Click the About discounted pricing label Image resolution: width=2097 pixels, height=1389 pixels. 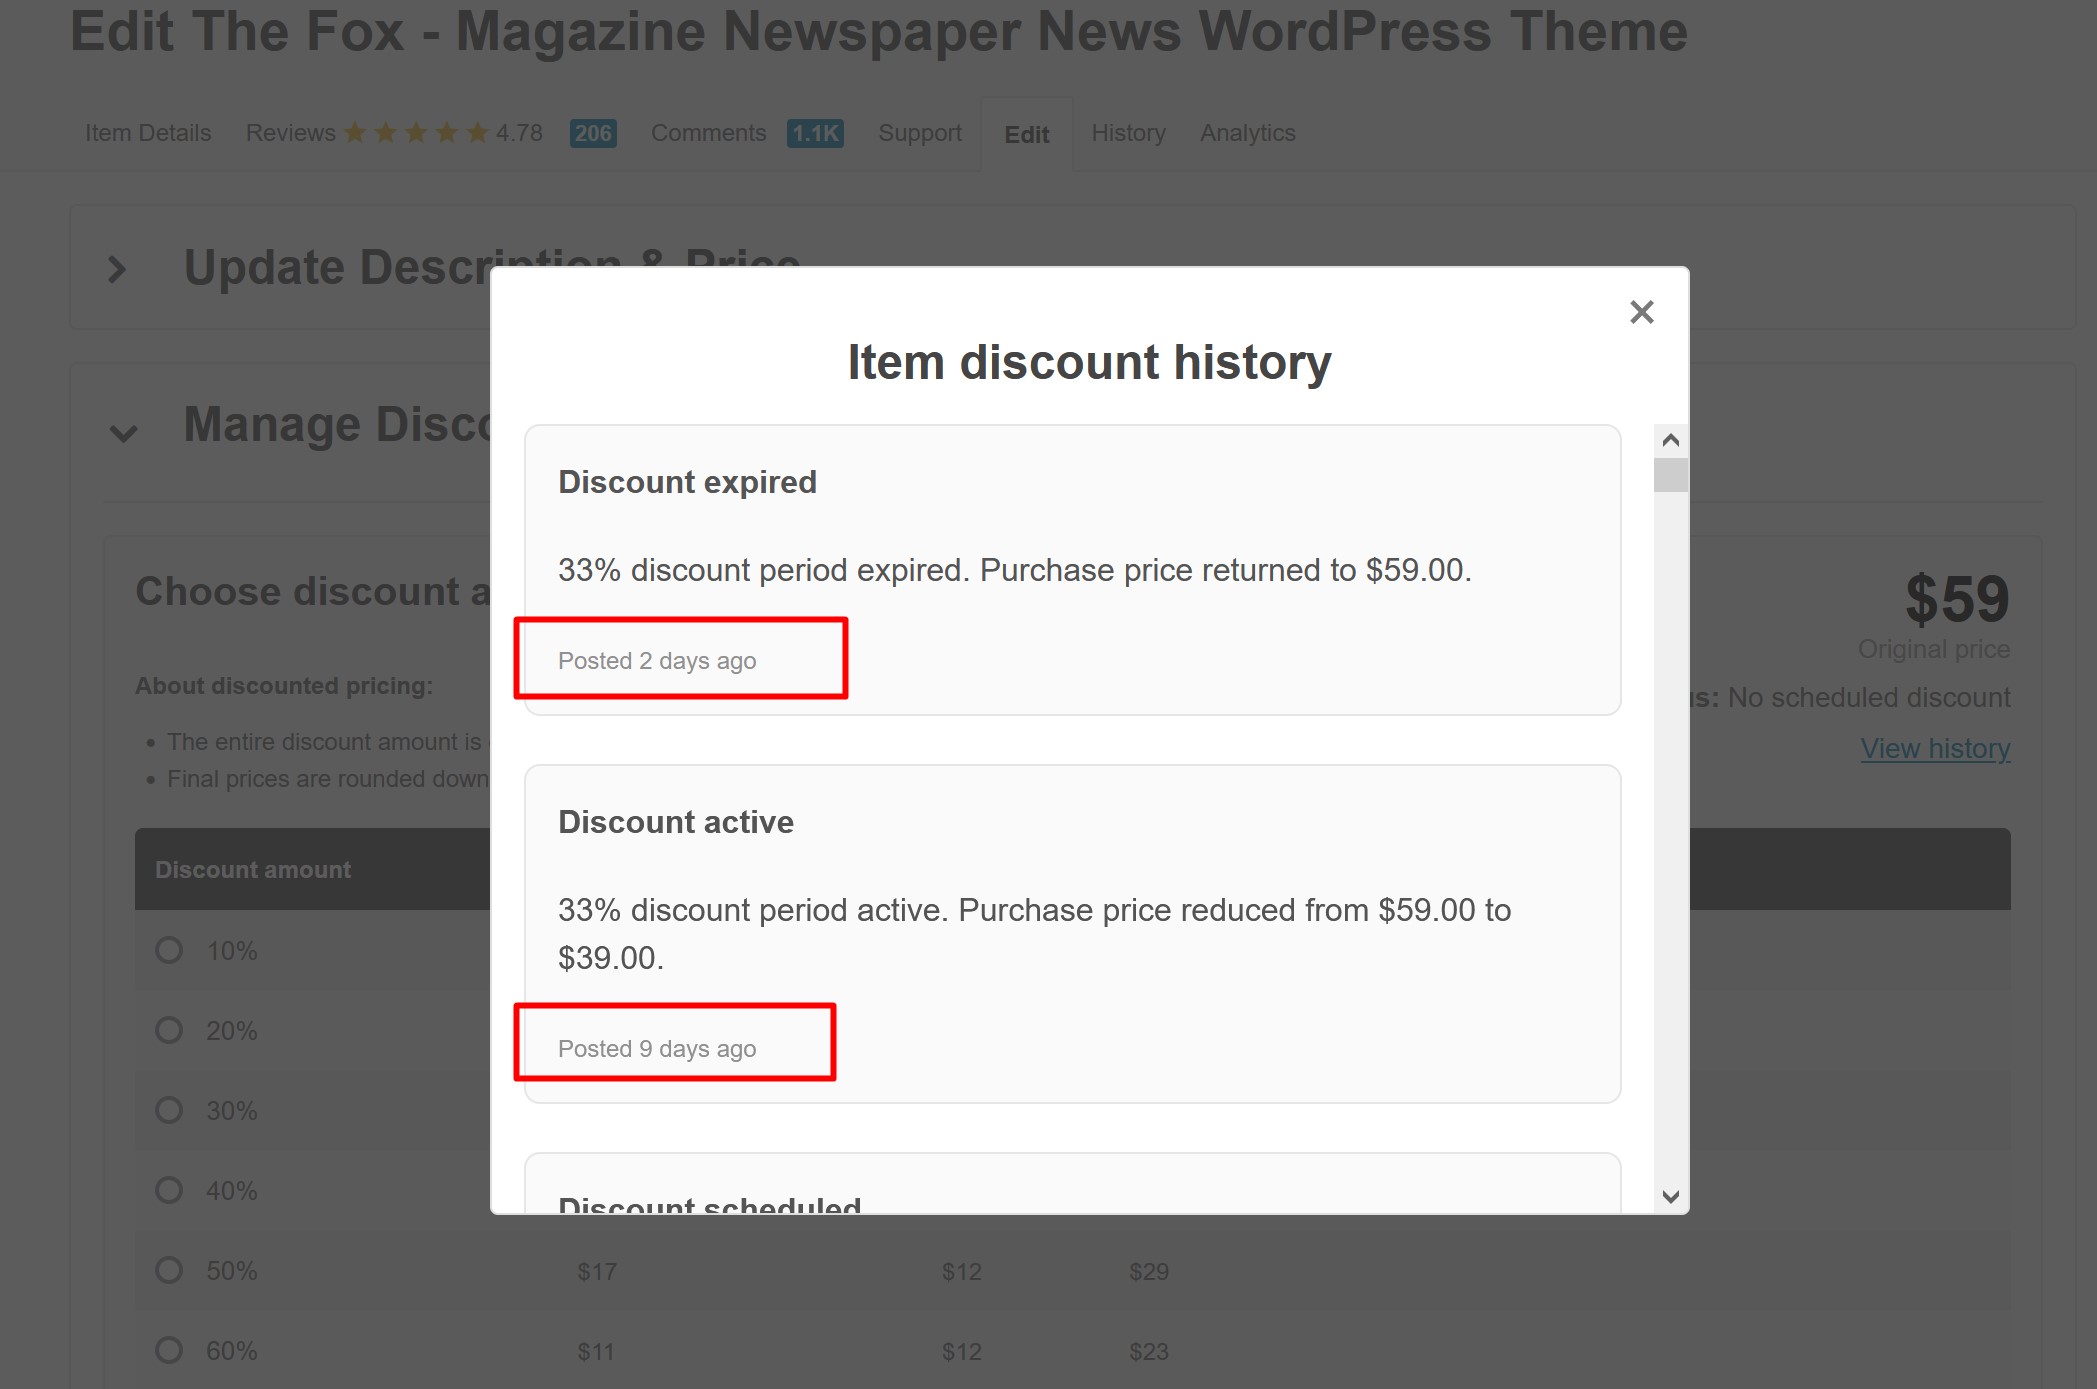(284, 686)
